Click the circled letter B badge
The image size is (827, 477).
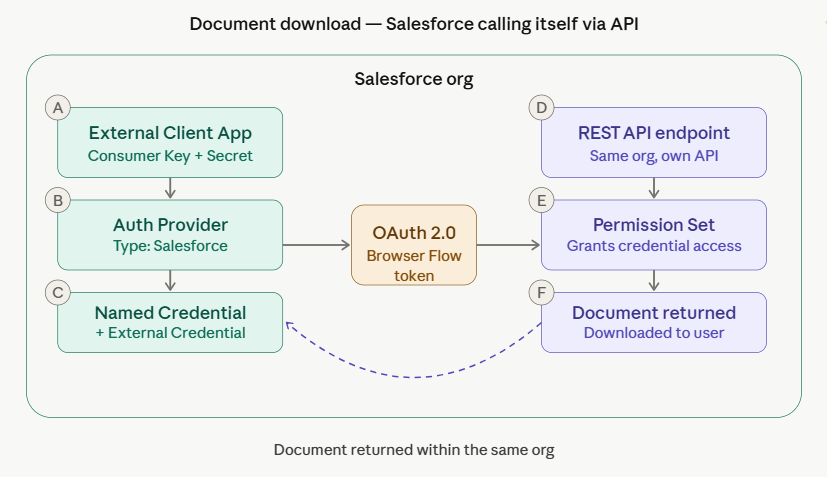pyautogui.click(x=58, y=201)
